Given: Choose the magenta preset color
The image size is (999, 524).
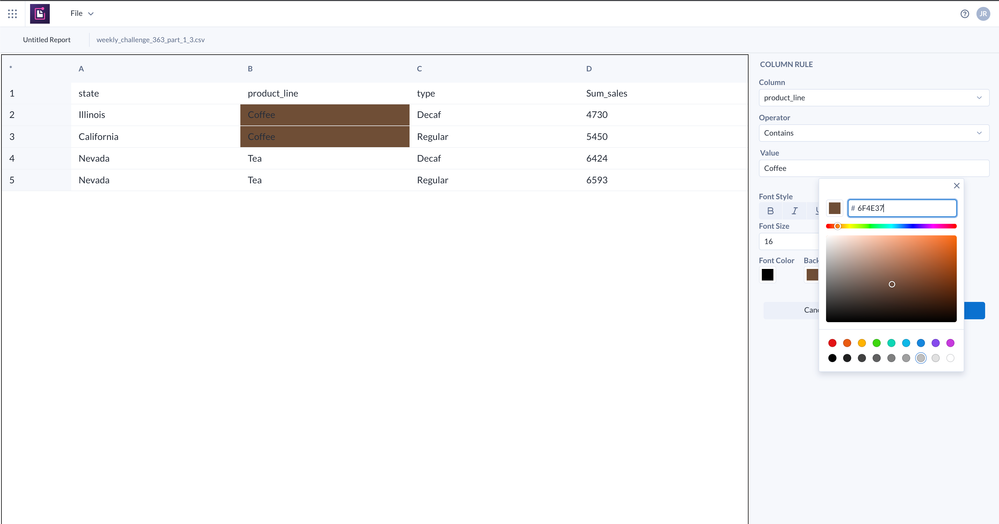Looking at the screenshot, I should (950, 343).
